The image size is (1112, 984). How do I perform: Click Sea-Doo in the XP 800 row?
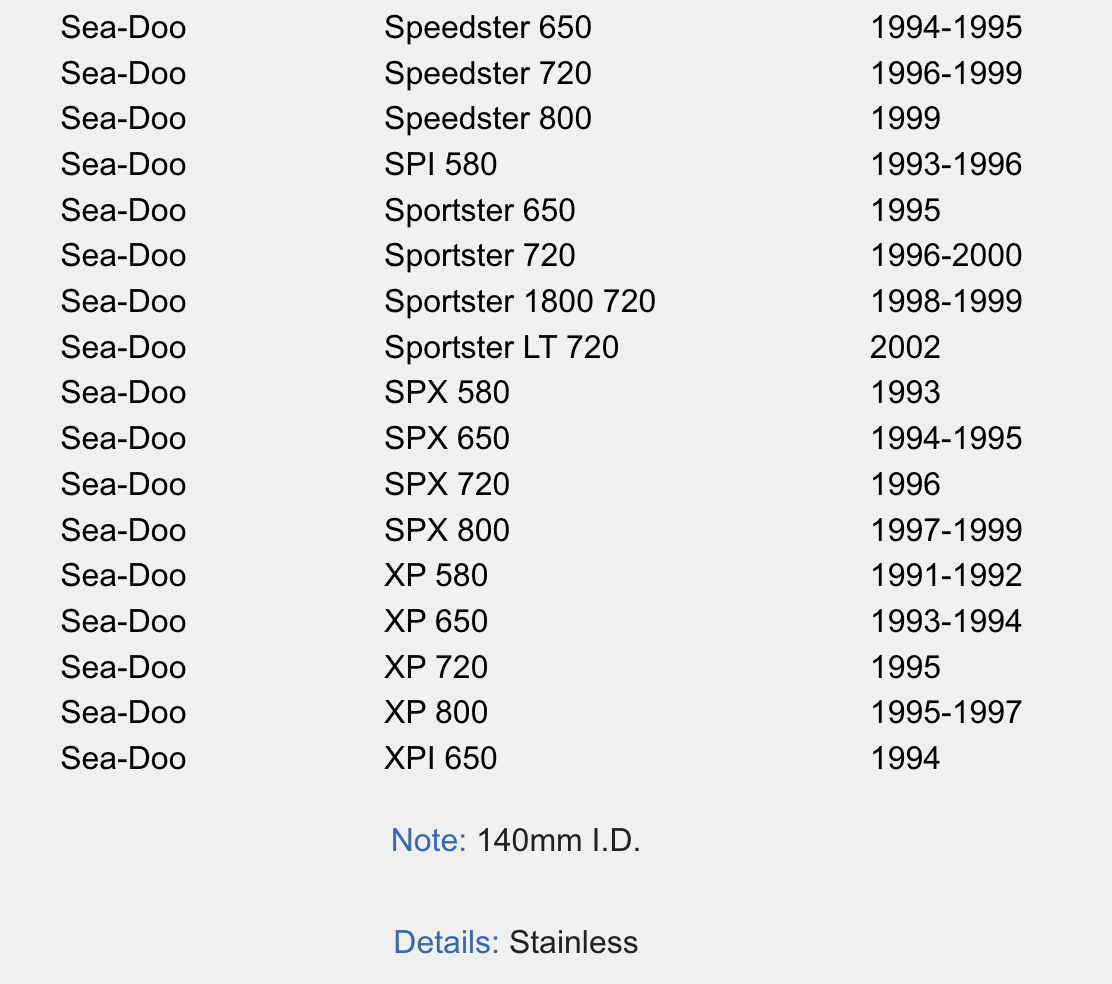point(123,713)
